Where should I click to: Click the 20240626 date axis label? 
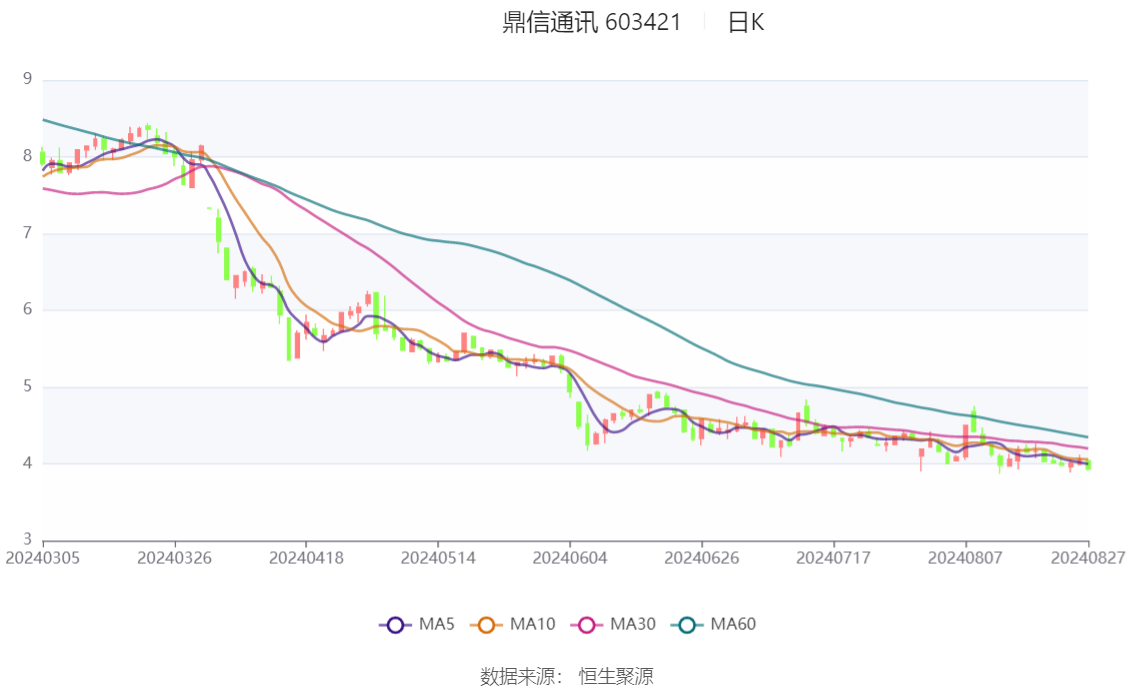click(x=702, y=558)
